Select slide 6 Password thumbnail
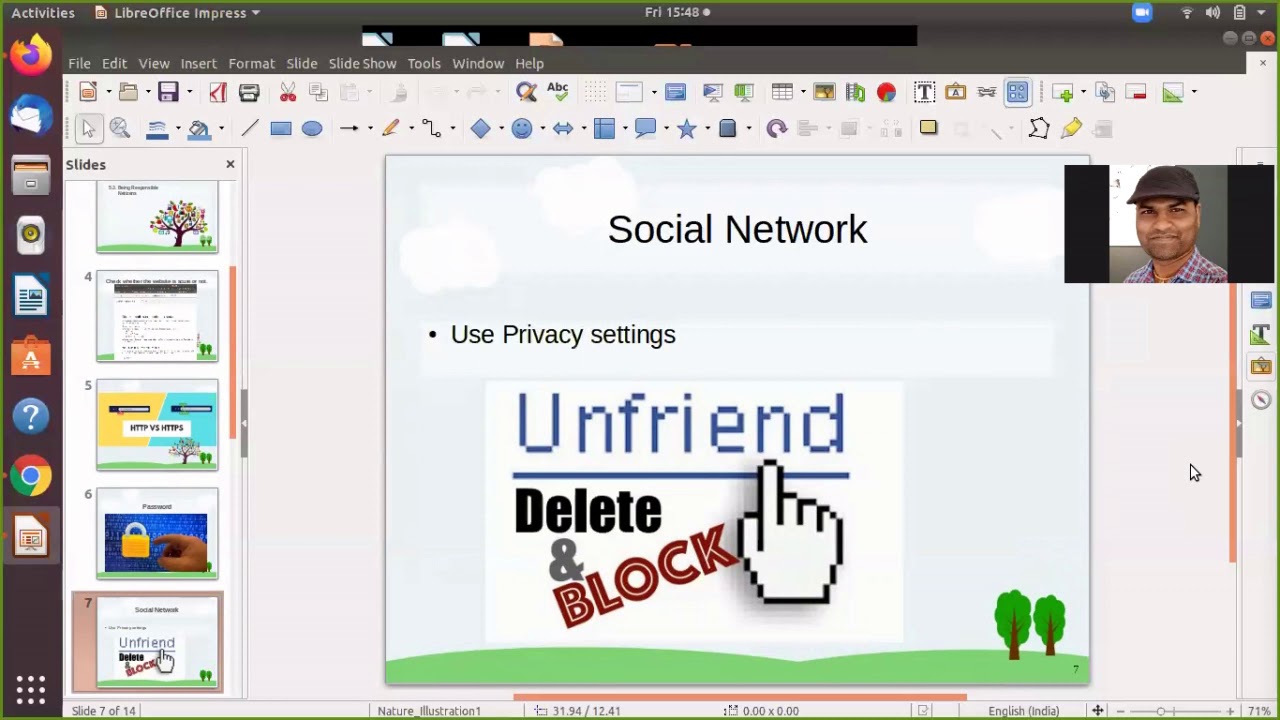Image resolution: width=1280 pixels, height=720 pixels. click(157, 534)
